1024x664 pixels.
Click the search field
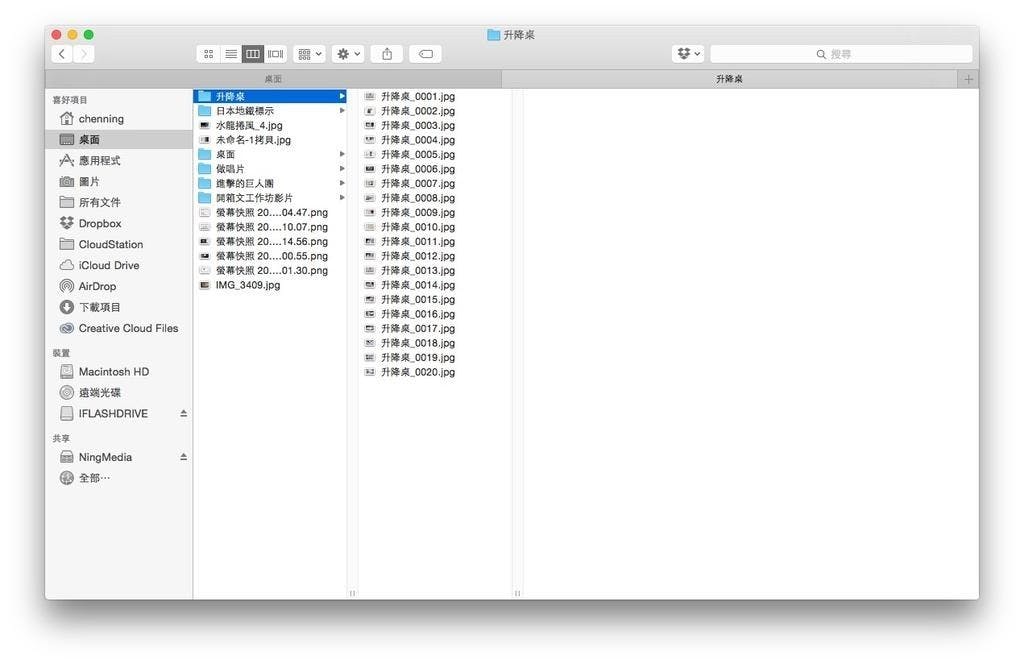click(840, 54)
